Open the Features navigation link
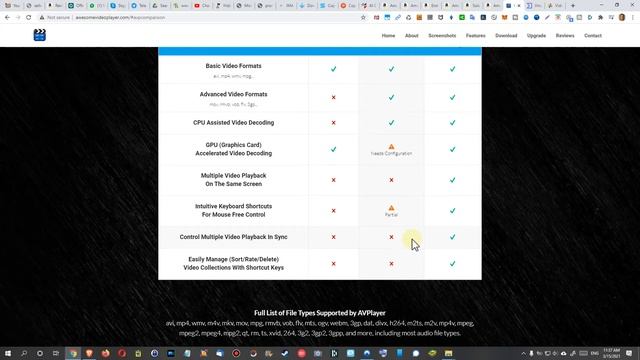Screen dimensions: 640x360 coord(476,36)
